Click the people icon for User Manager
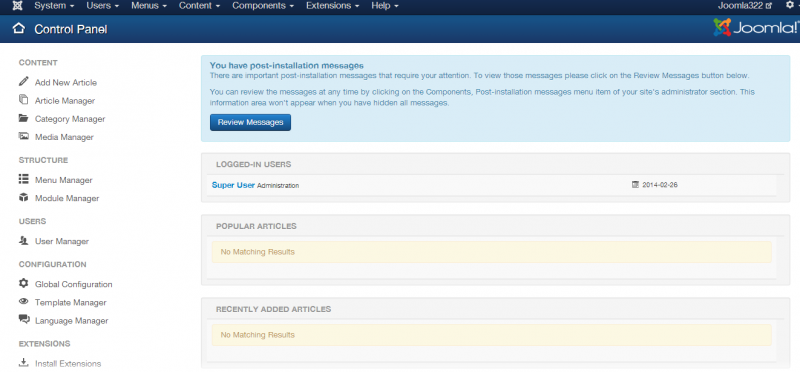The width and height of the screenshot is (800, 372). click(x=23, y=240)
